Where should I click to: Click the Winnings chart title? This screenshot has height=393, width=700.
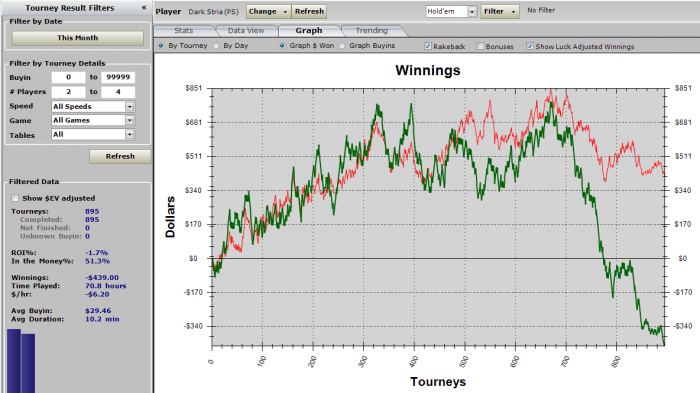point(428,71)
